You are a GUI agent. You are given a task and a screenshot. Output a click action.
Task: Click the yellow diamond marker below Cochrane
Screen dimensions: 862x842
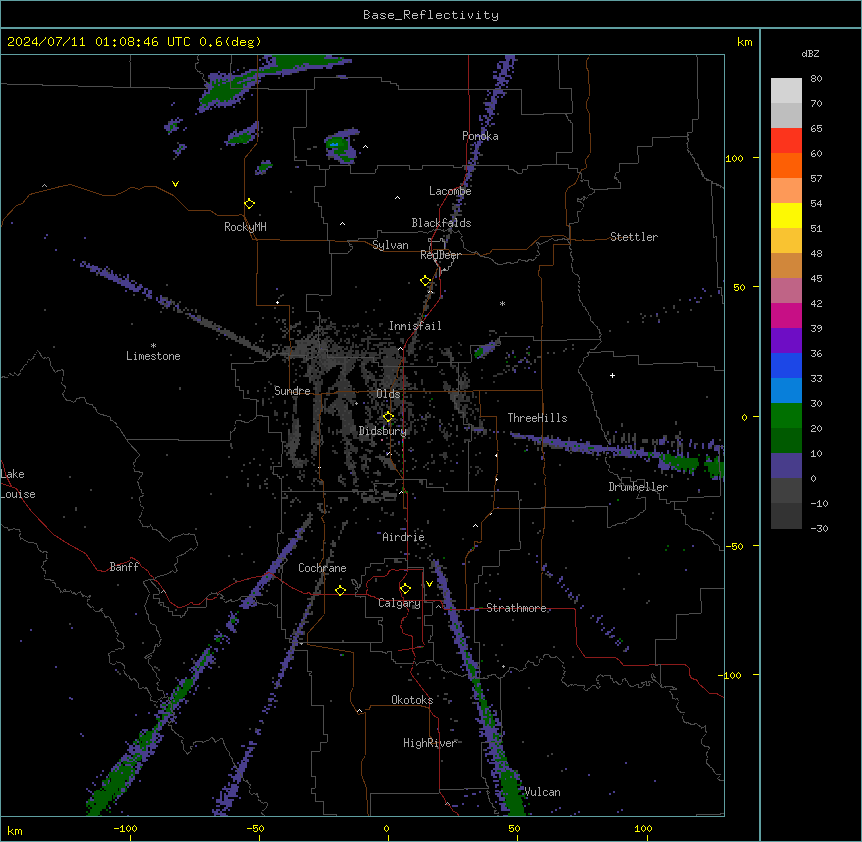pyautogui.click(x=340, y=590)
